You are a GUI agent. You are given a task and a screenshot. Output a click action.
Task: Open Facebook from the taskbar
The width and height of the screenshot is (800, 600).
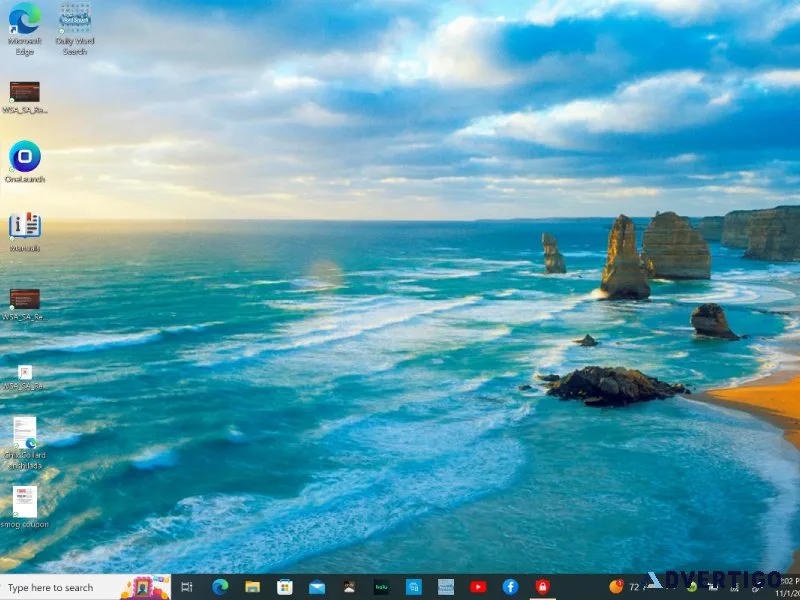tap(510, 587)
